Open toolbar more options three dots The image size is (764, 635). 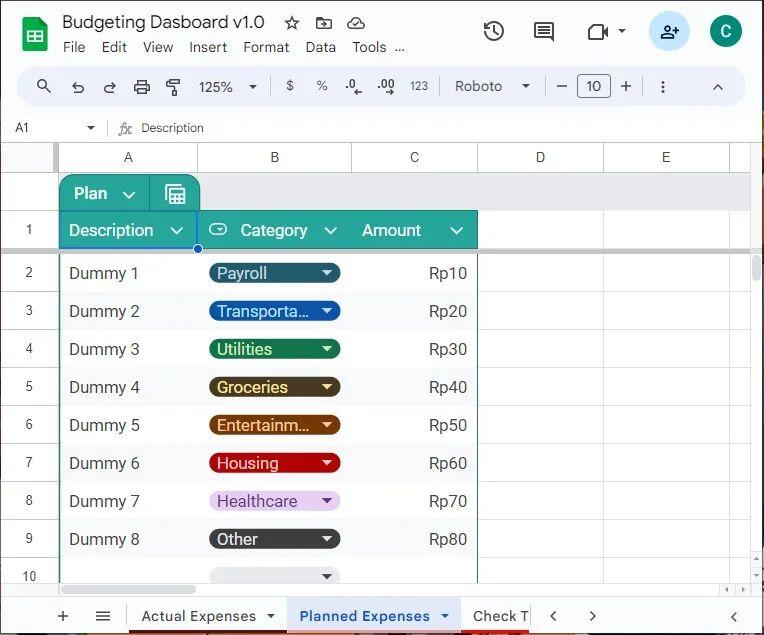click(x=663, y=87)
